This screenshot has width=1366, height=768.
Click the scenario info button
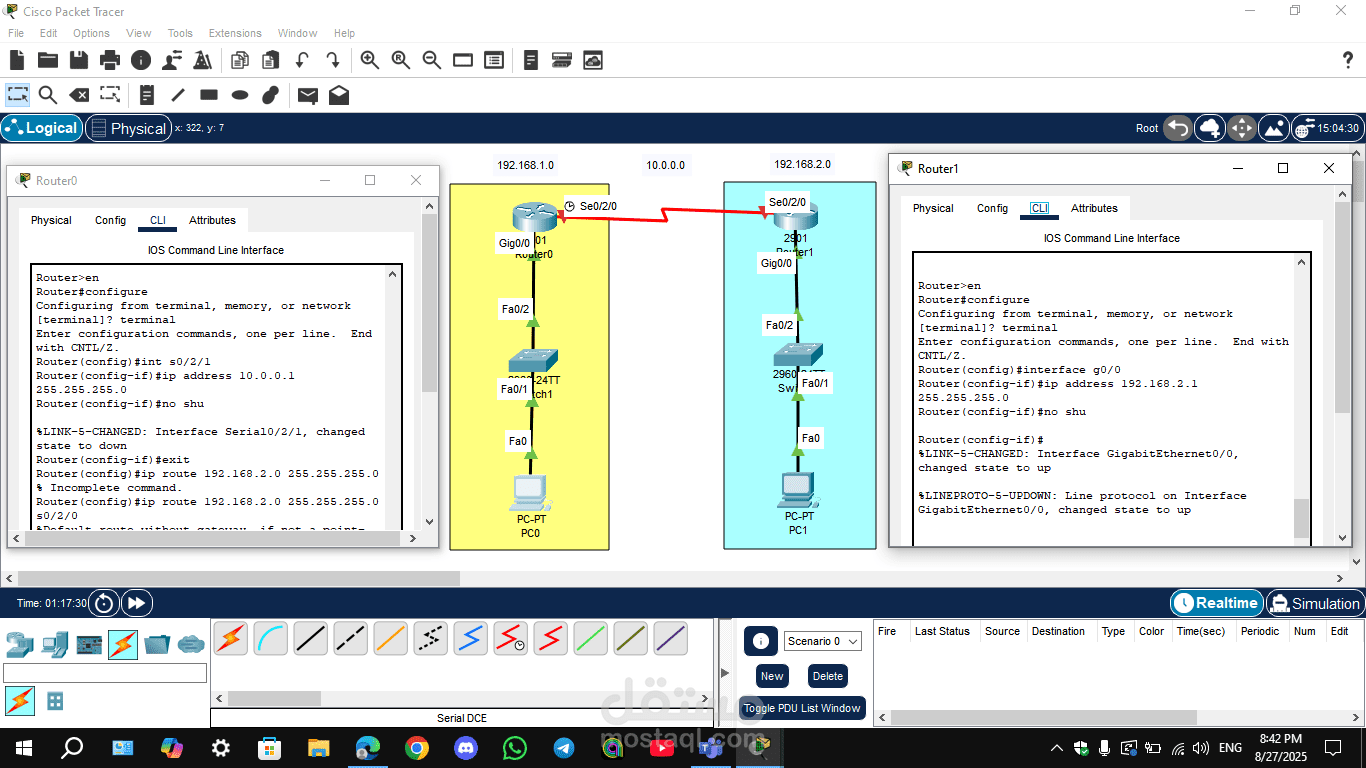761,641
